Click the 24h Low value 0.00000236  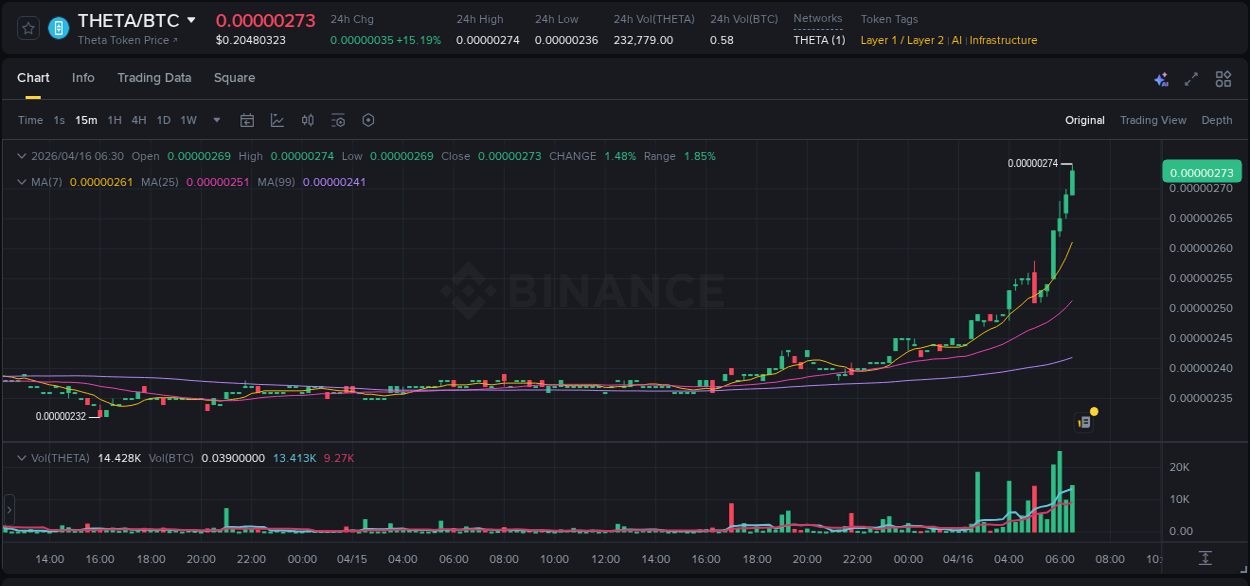coord(567,40)
